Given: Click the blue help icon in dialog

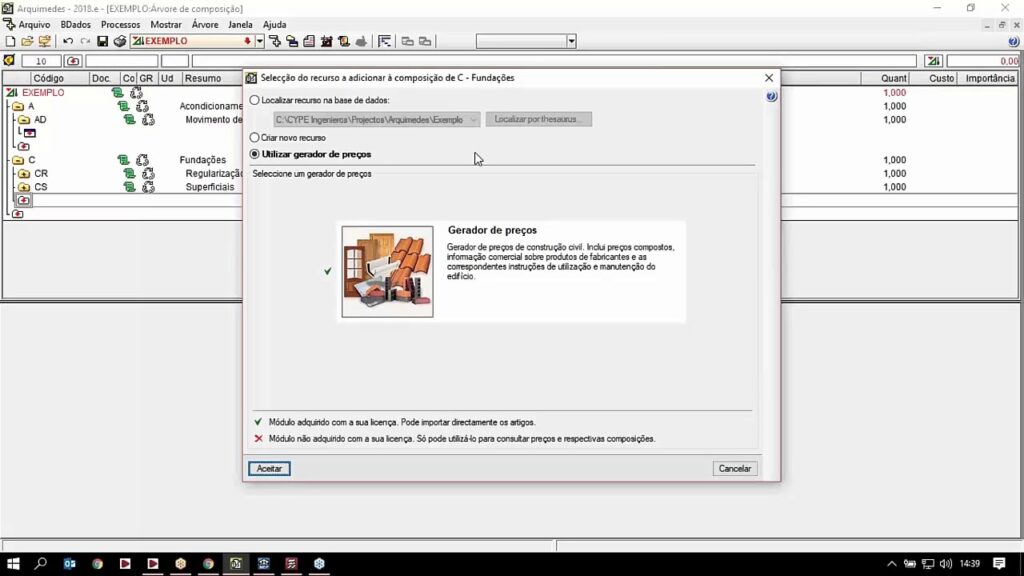Looking at the screenshot, I should (771, 97).
